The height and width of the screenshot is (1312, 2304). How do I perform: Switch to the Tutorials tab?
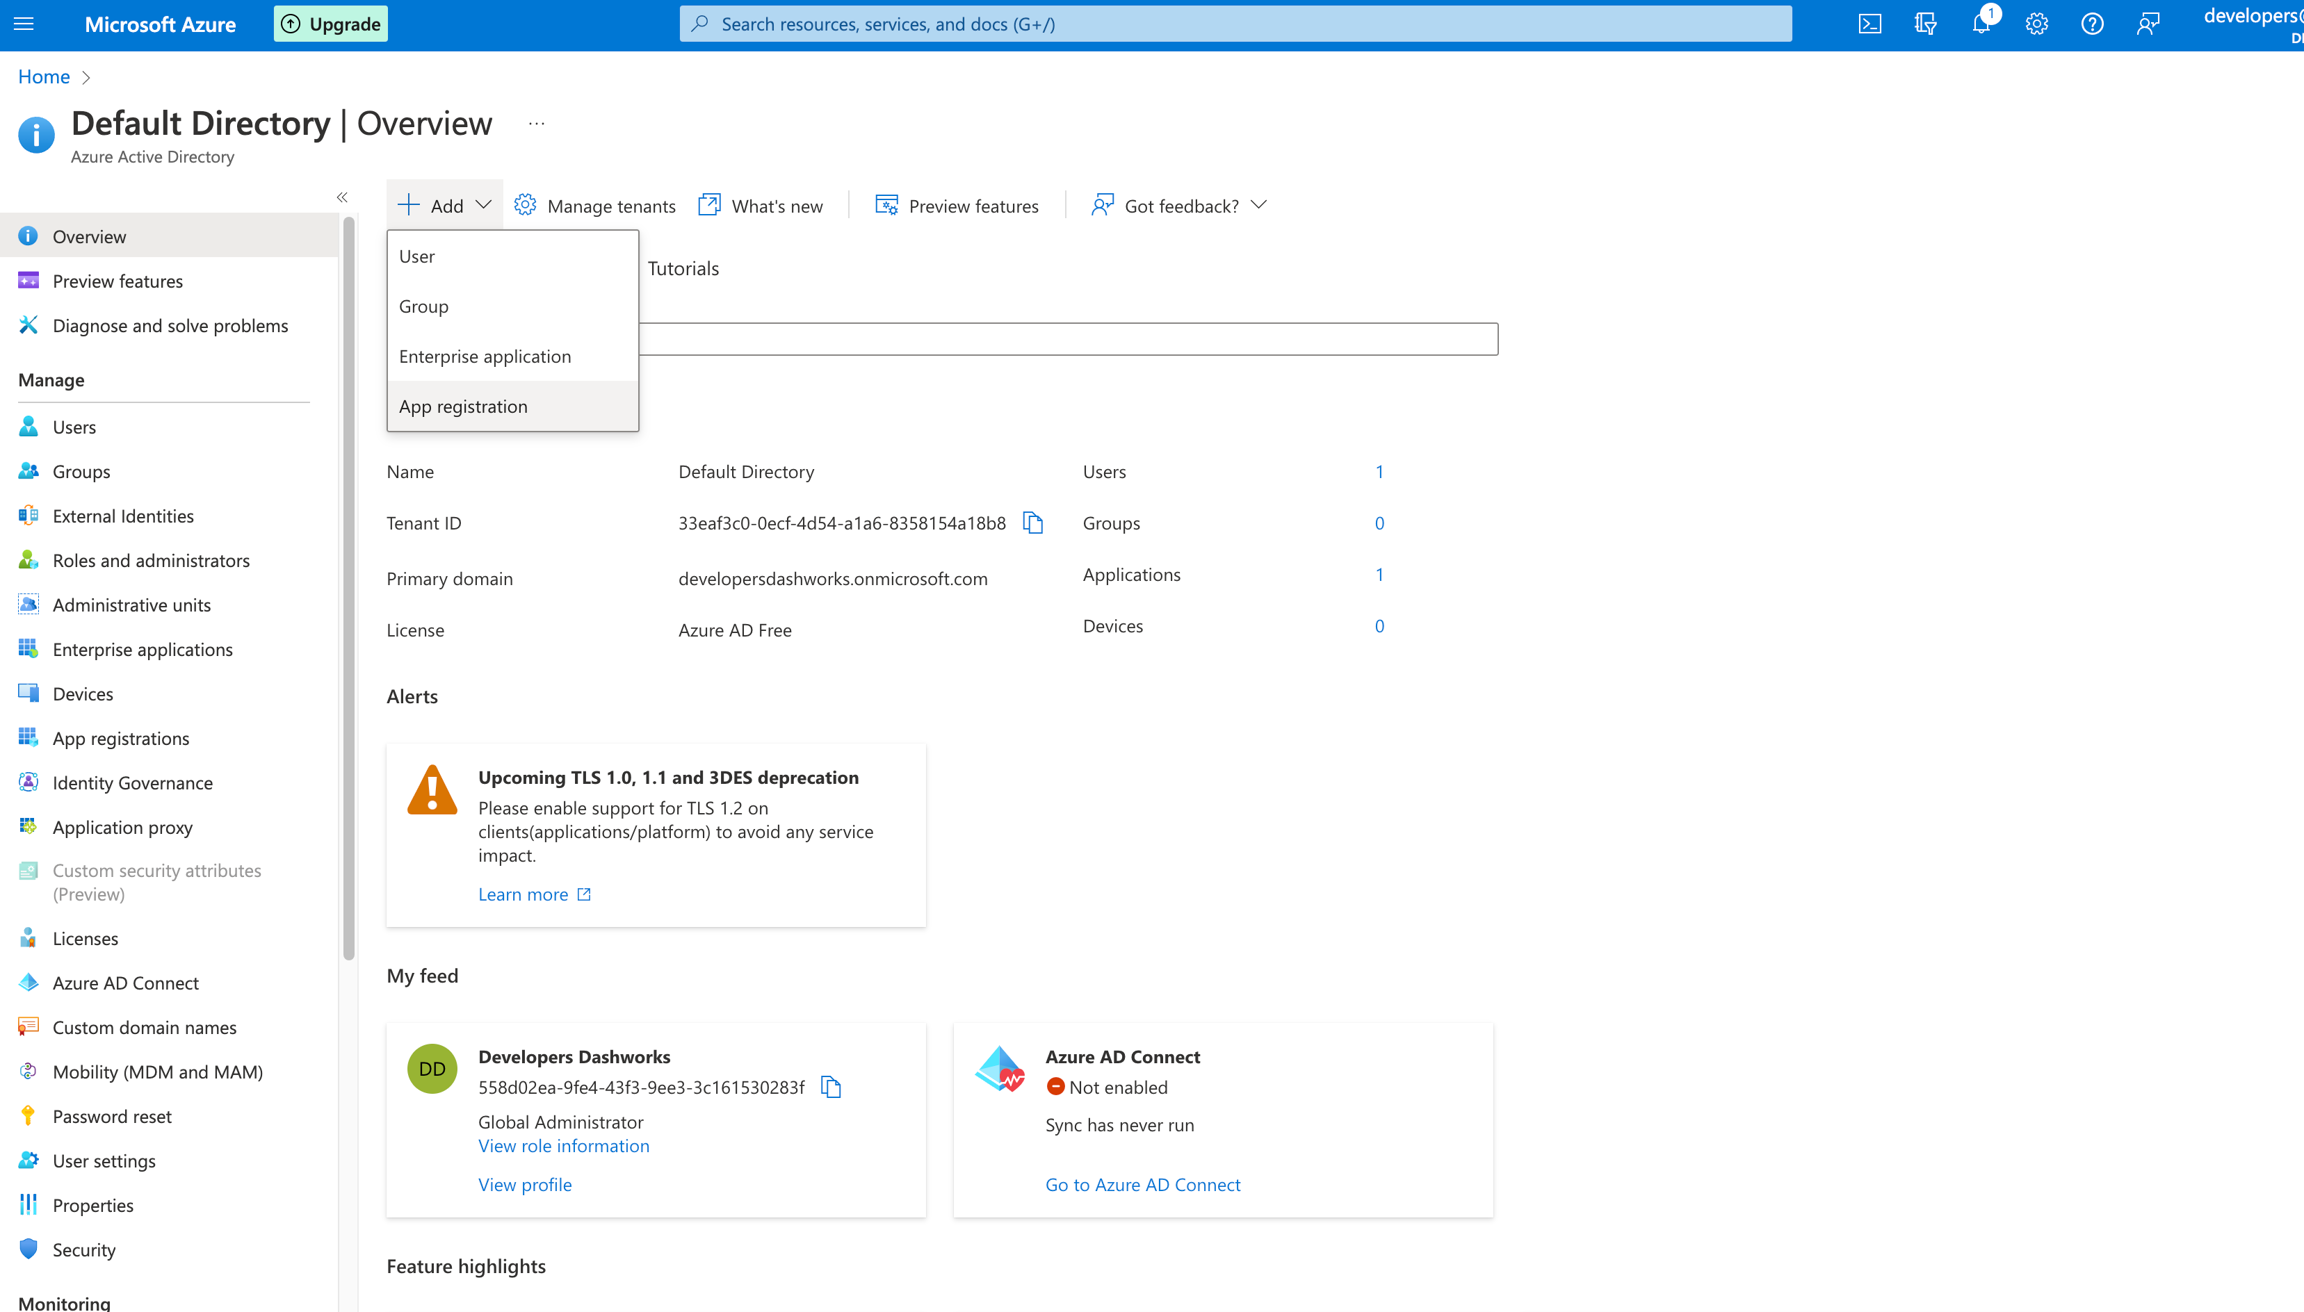683,268
